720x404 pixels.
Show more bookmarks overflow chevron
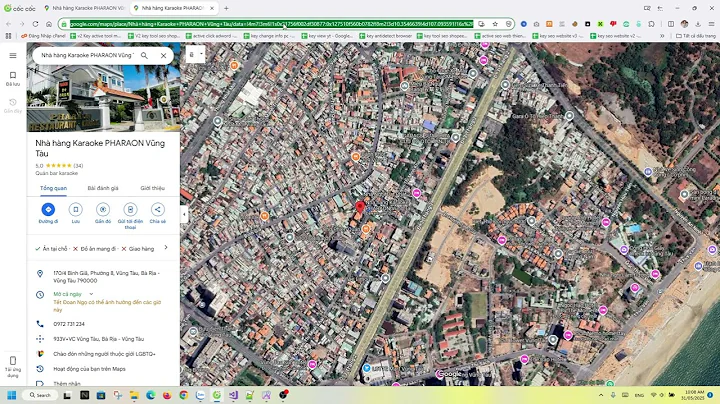point(662,36)
